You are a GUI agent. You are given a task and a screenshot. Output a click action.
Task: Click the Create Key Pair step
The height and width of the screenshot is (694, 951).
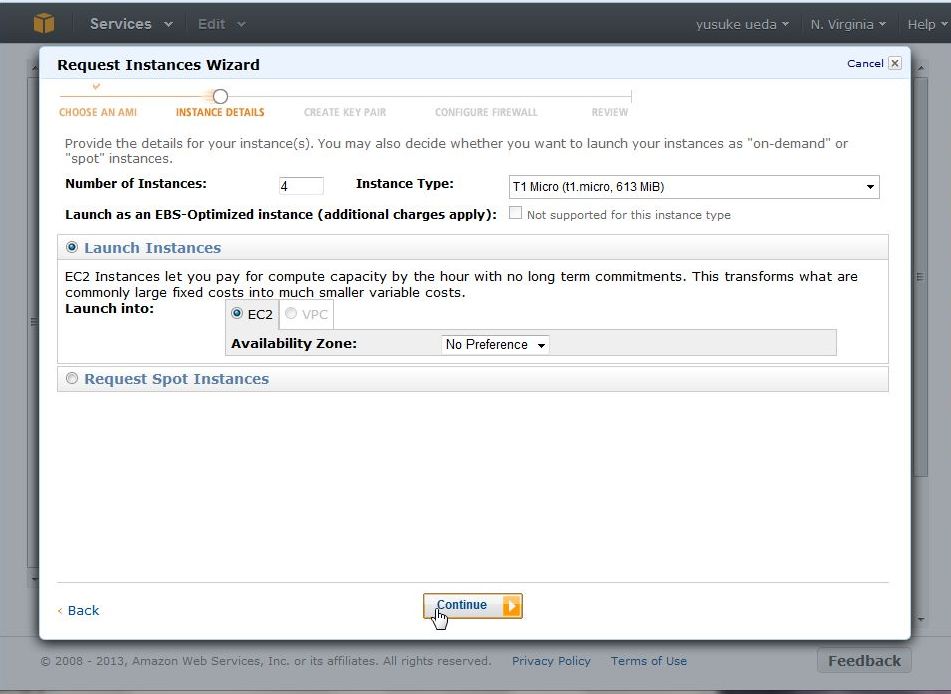(x=344, y=112)
